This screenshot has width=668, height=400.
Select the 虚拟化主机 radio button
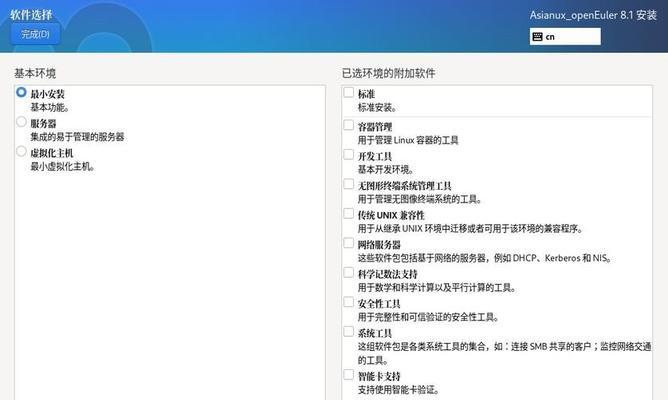[21, 151]
